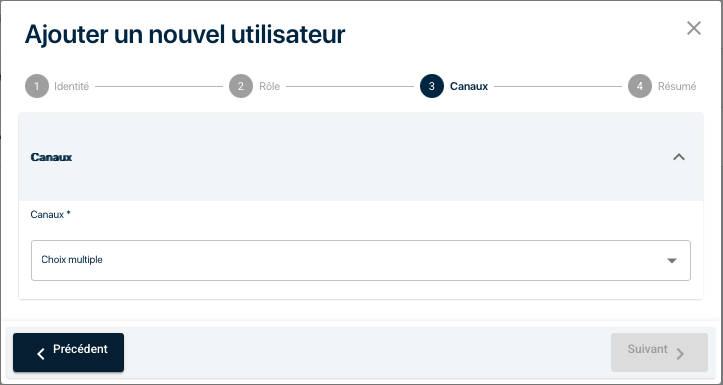723x385 pixels.
Task: Collapse the Canaux section with the chevron
Action: pyautogui.click(x=679, y=157)
